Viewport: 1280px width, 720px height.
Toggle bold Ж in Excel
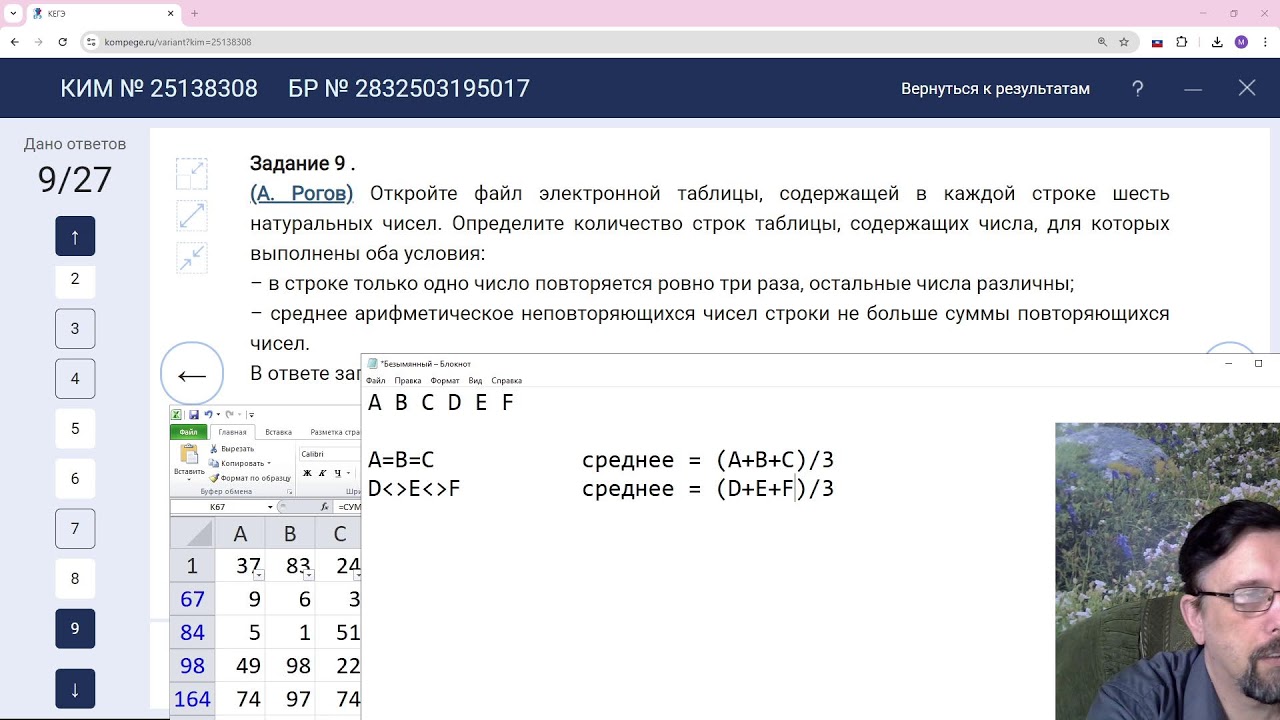tap(307, 473)
